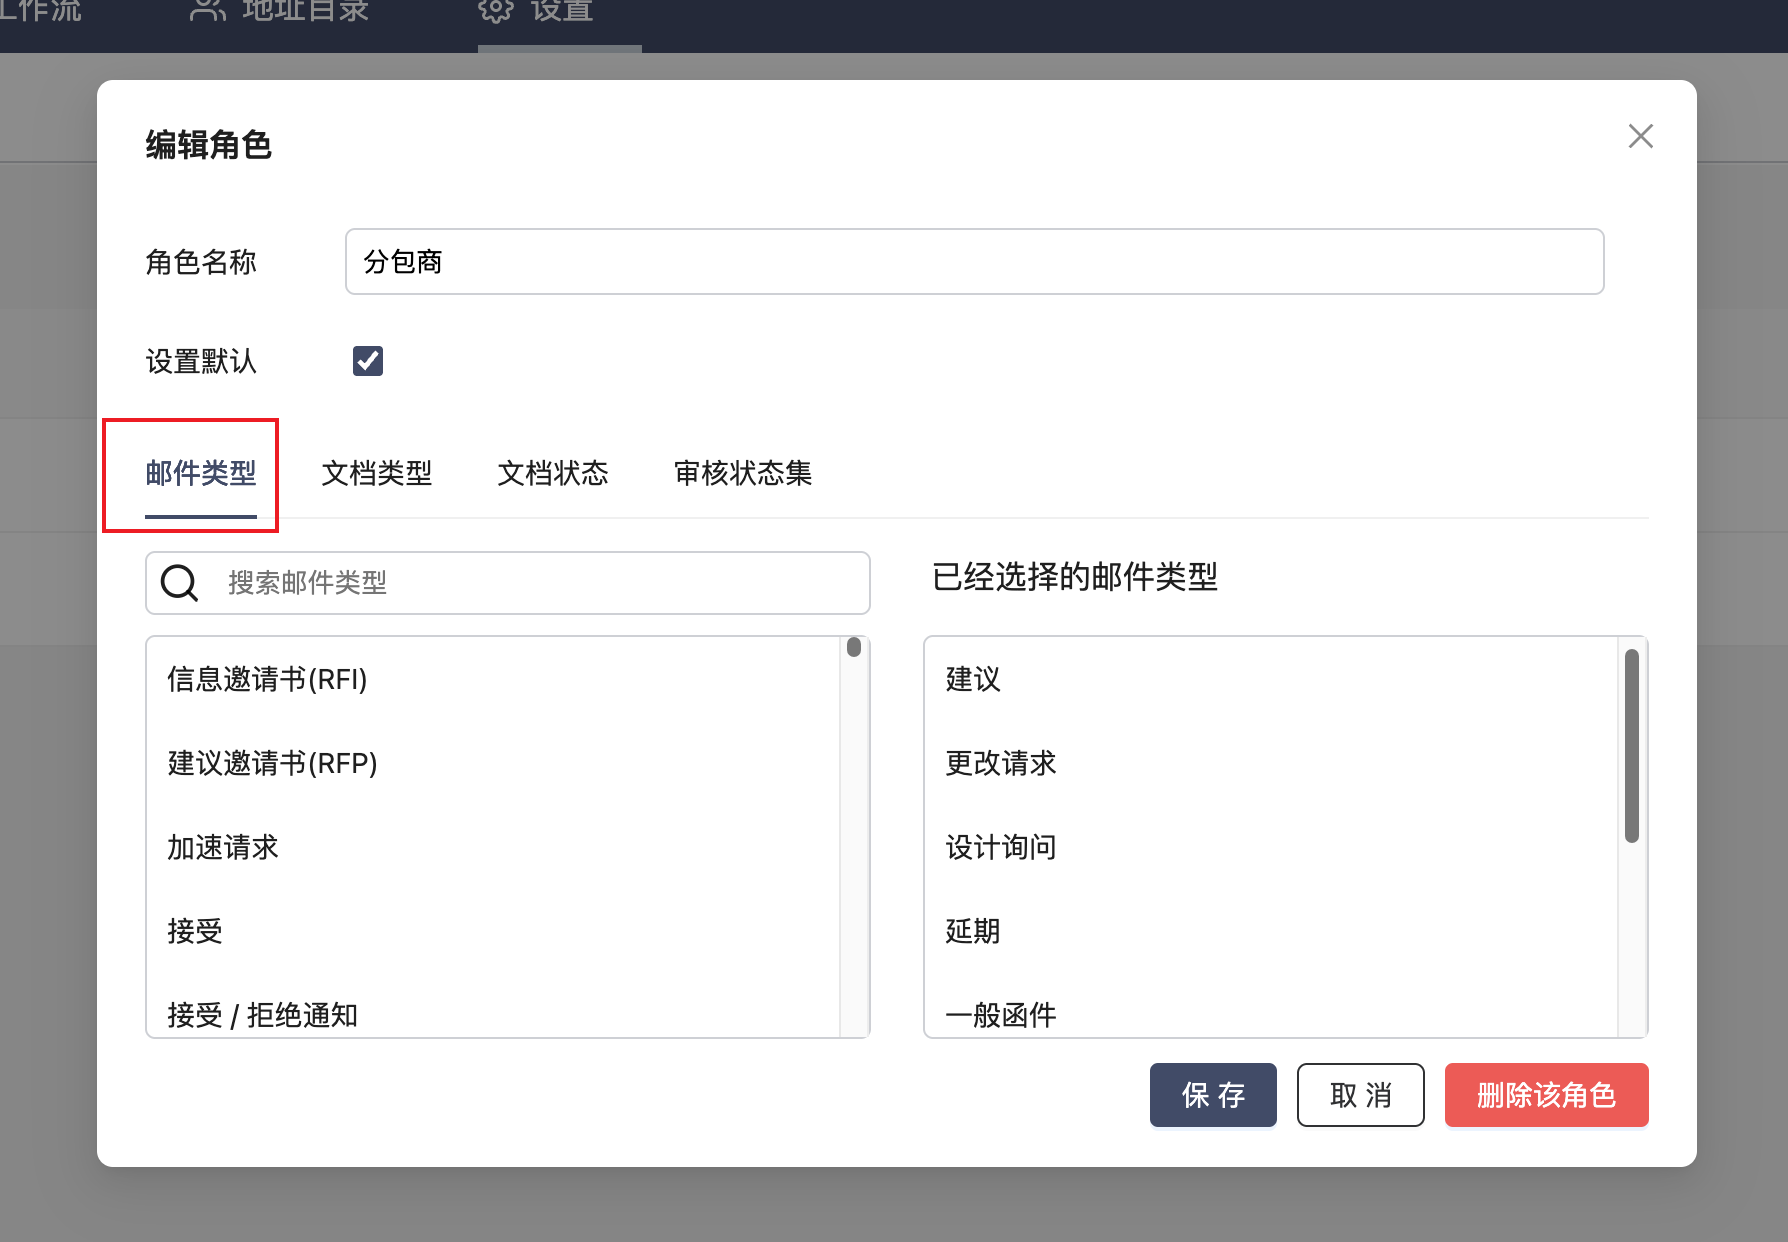Select the 审核状态集 tab
Viewport: 1788px width, 1242px height.
[743, 473]
